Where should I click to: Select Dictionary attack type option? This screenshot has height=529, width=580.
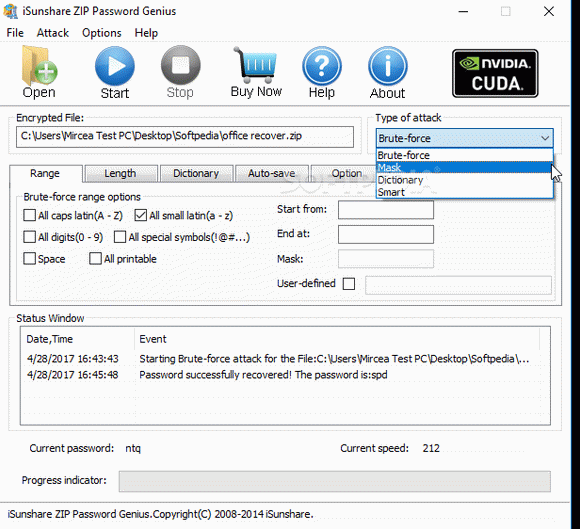[465, 180]
